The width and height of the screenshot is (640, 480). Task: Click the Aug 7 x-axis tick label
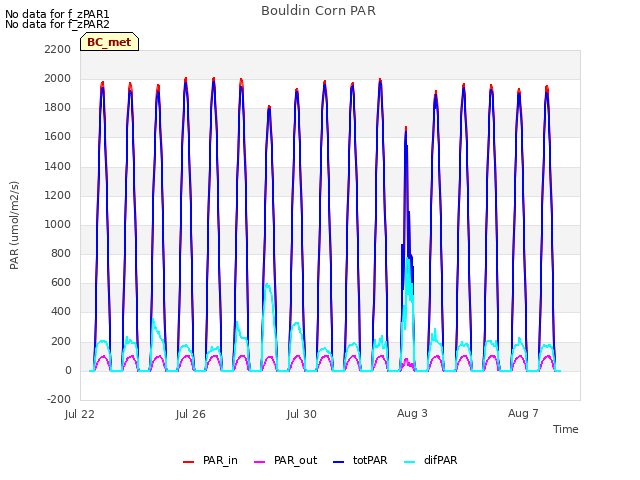click(x=523, y=413)
